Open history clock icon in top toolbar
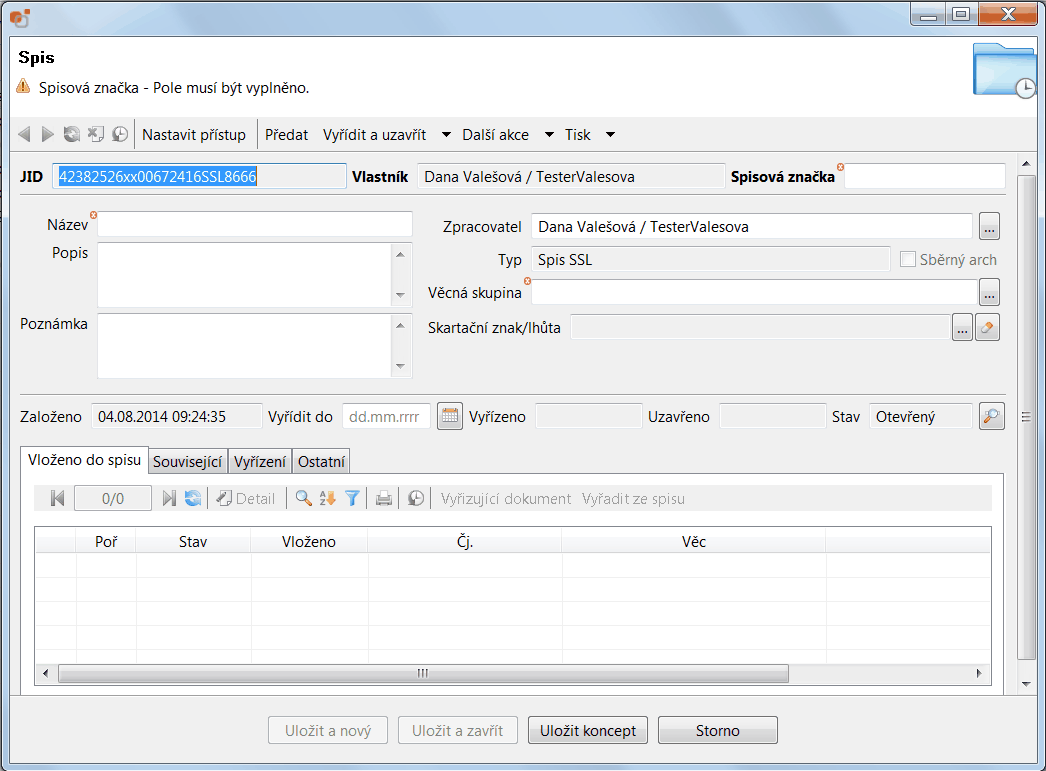 tap(119, 134)
